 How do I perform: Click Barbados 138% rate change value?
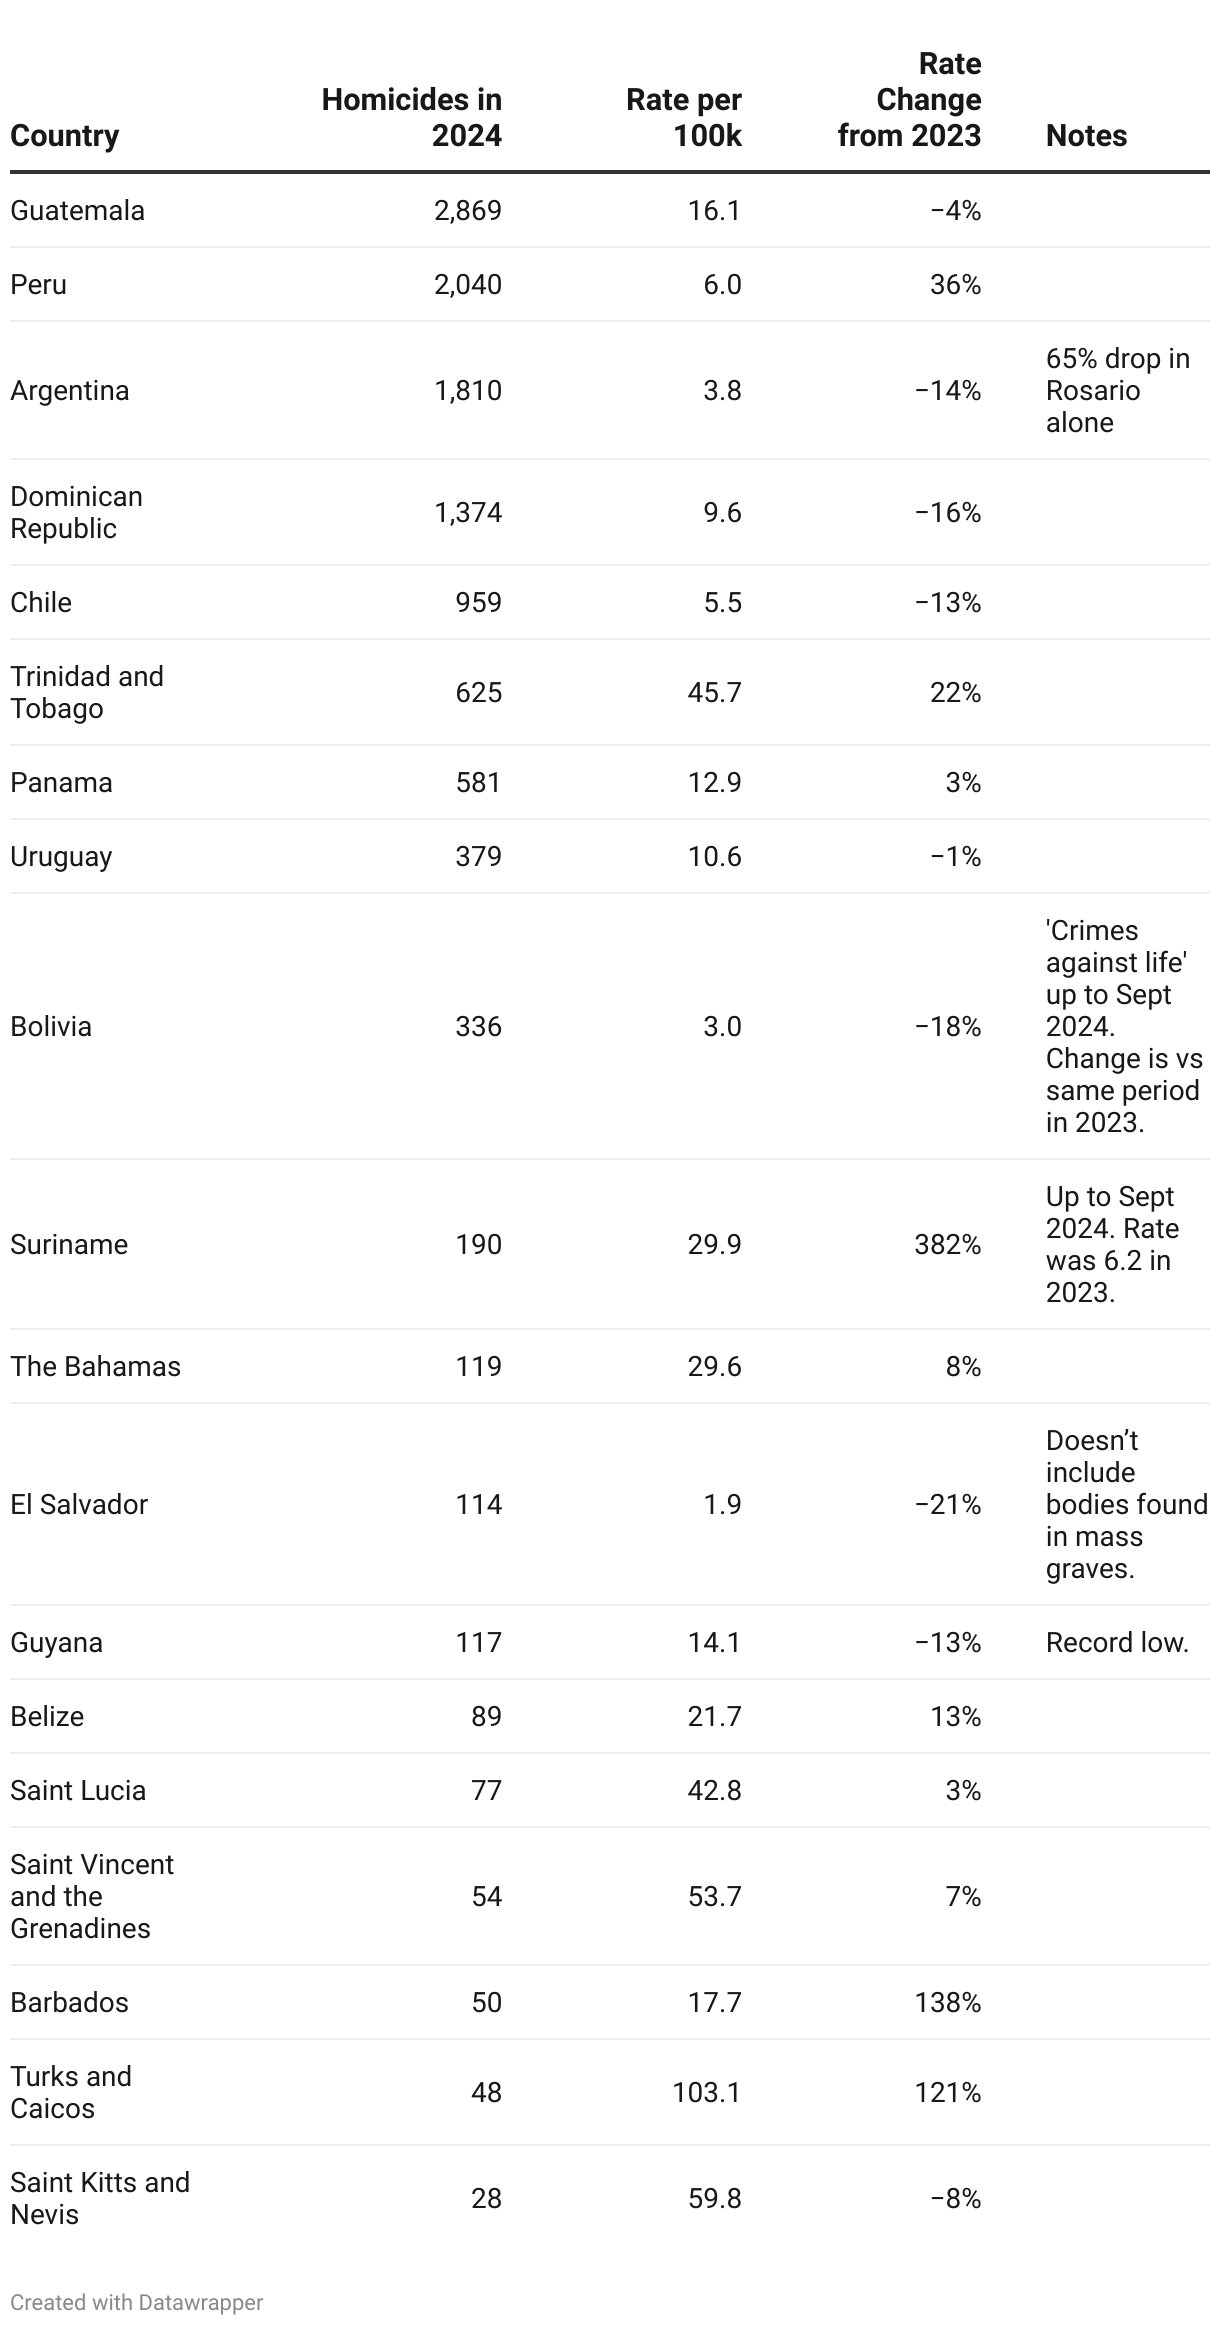[947, 2003]
